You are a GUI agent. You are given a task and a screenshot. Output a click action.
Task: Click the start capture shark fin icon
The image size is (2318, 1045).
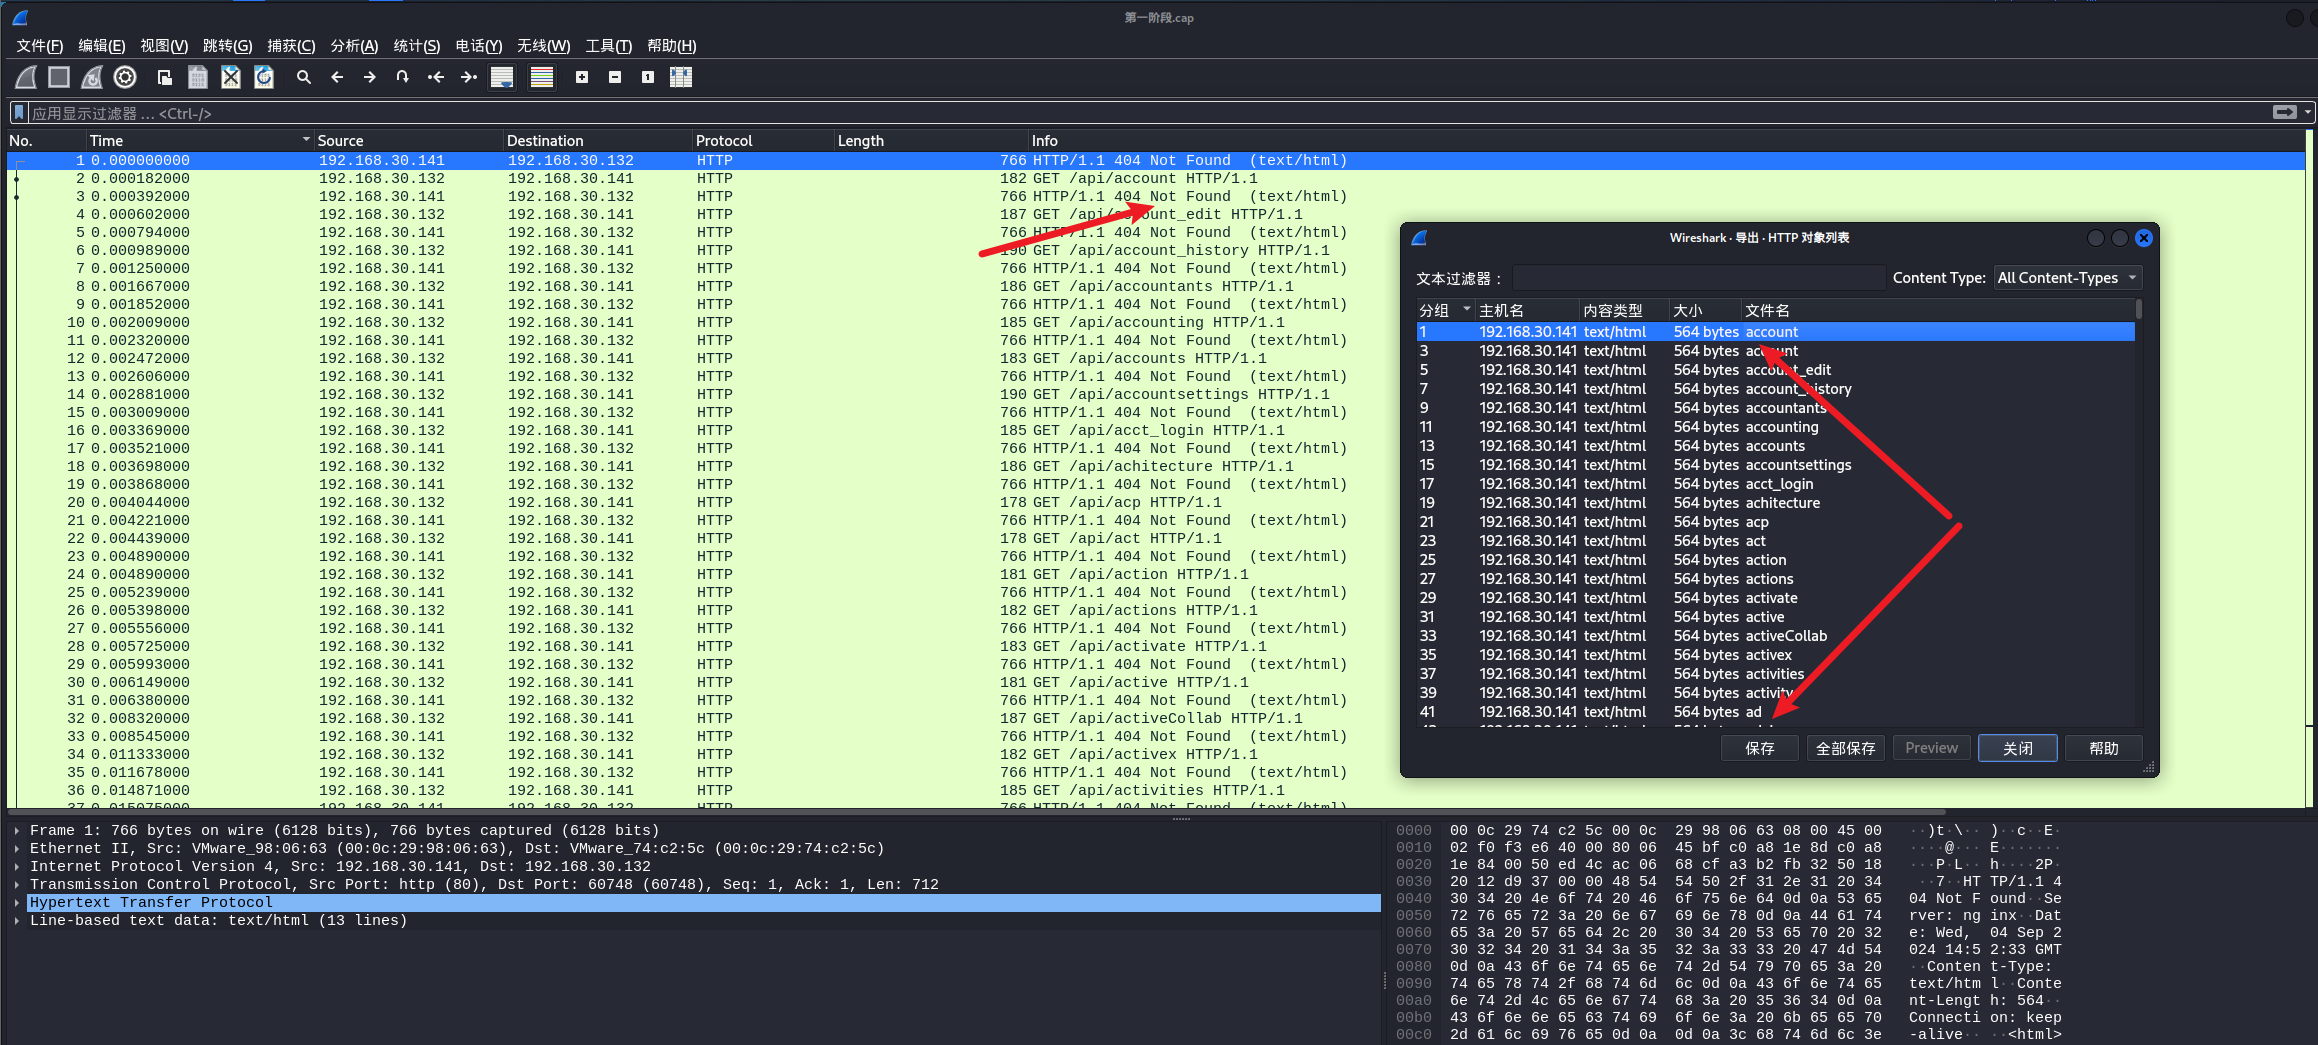point(27,77)
